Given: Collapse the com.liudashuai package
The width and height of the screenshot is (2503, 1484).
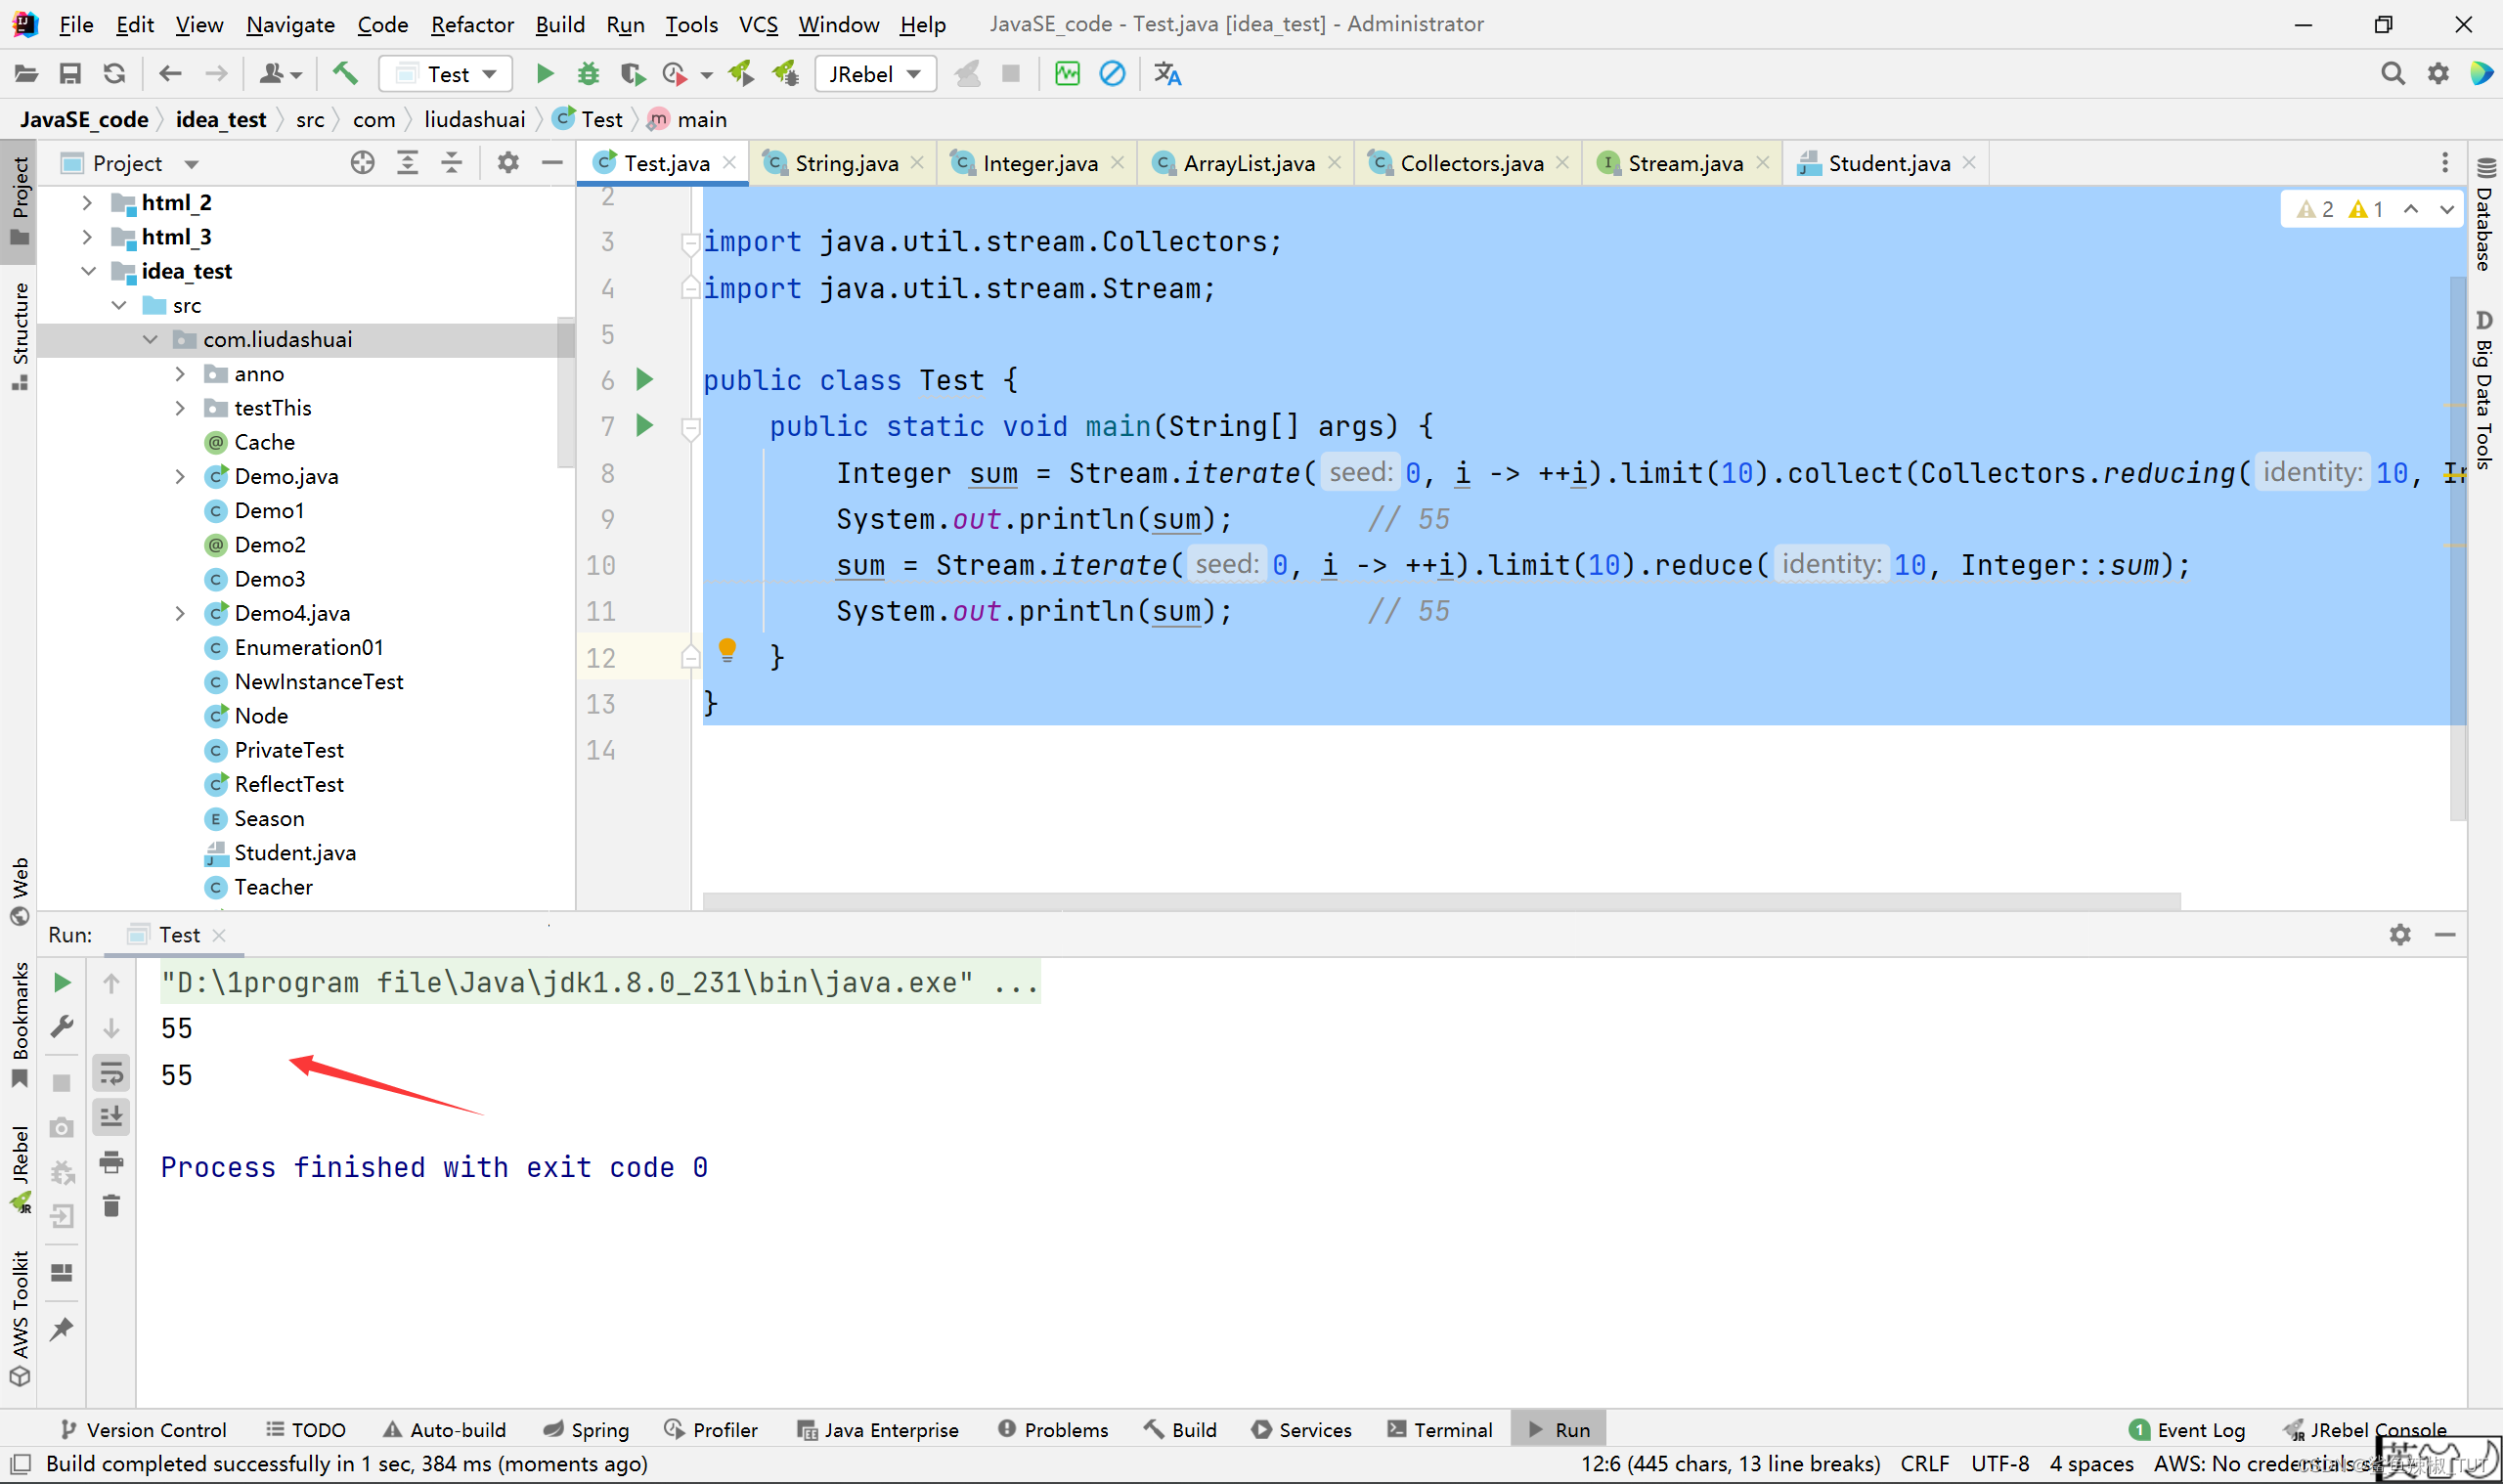Looking at the screenshot, I should 150,340.
